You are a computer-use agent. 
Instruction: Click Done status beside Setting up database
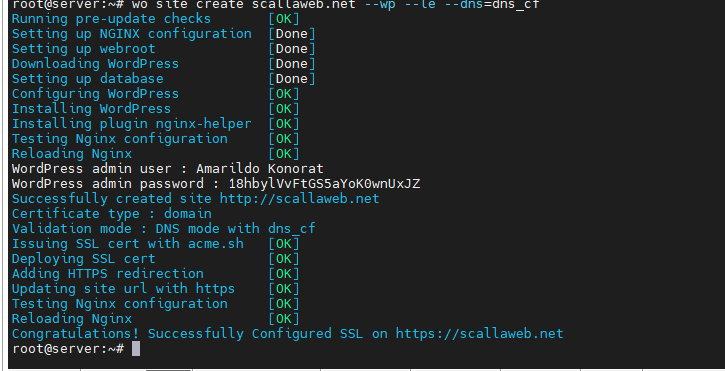pos(292,79)
